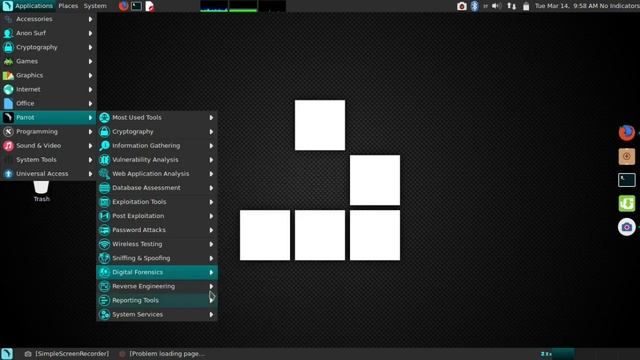Click the Universal Access icon
This screenshot has width=640, height=360.
coord(8,174)
